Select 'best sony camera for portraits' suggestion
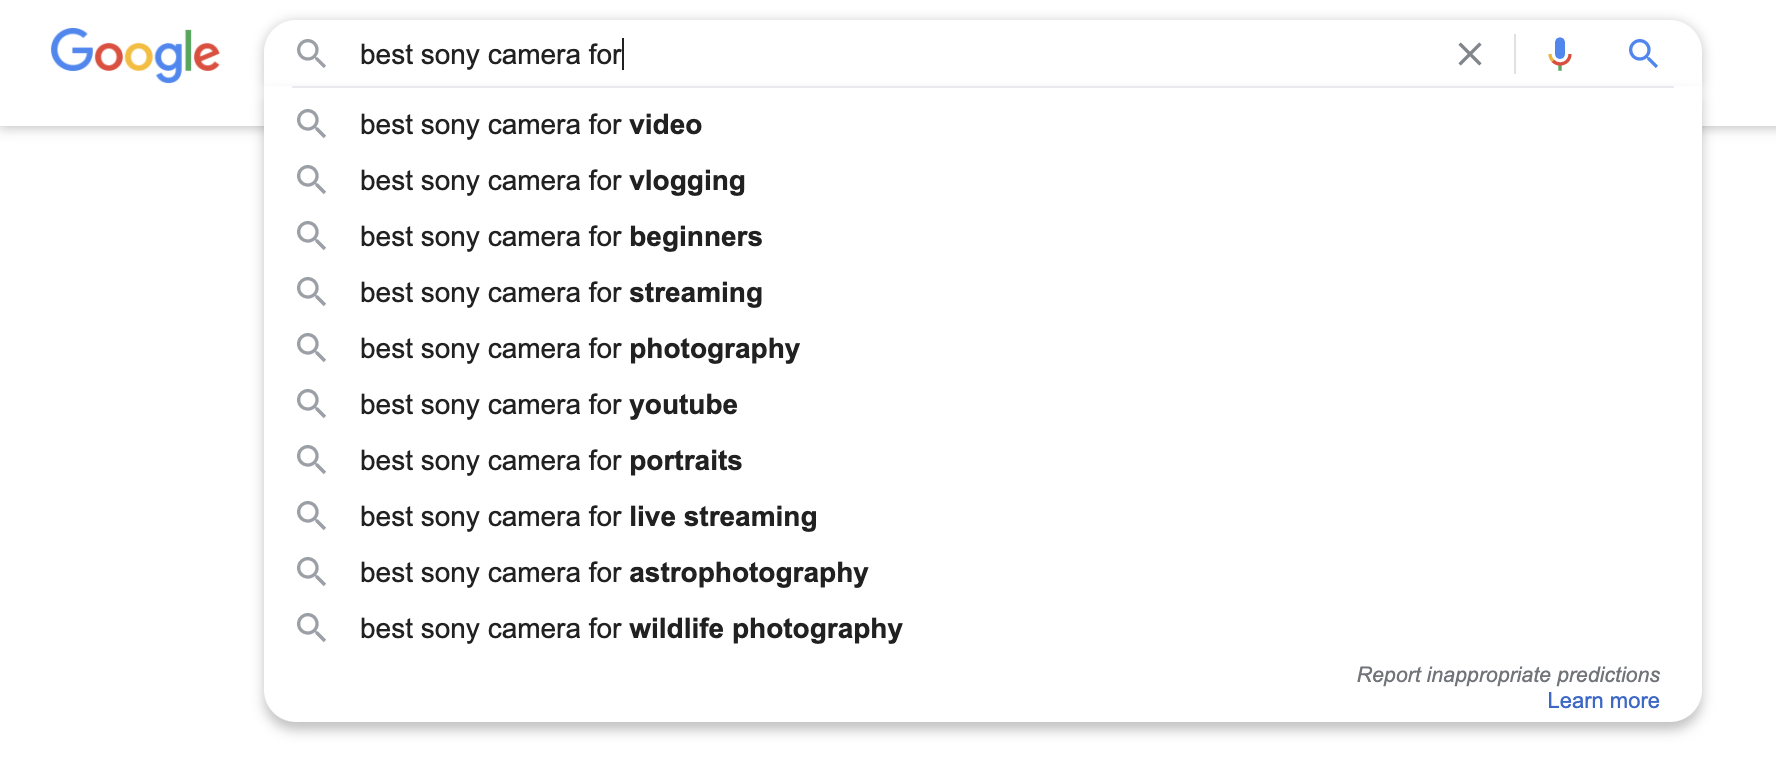Screen dimensions: 1776x762 click(x=983, y=460)
